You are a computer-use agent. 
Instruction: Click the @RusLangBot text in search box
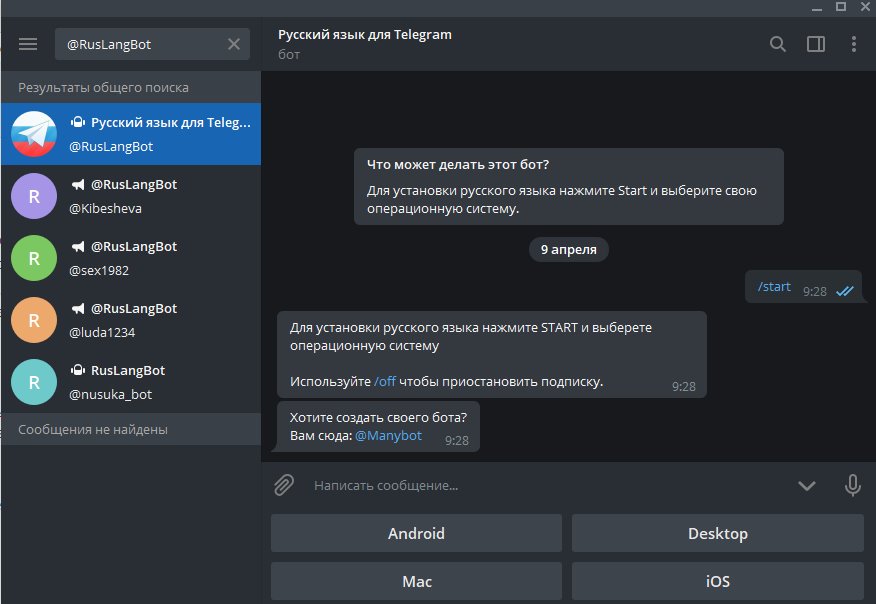108,44
